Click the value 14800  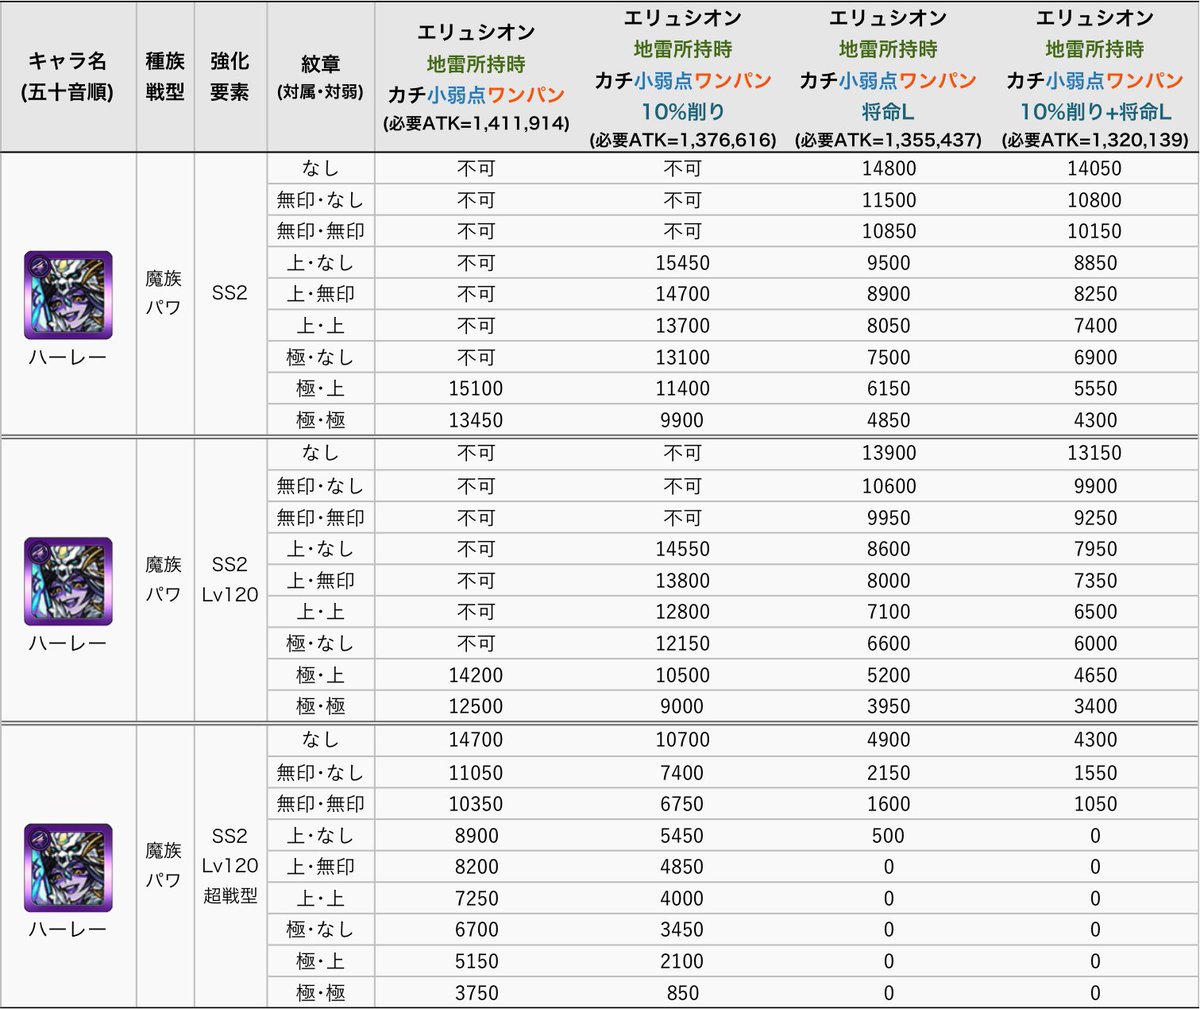click(889, 169)
